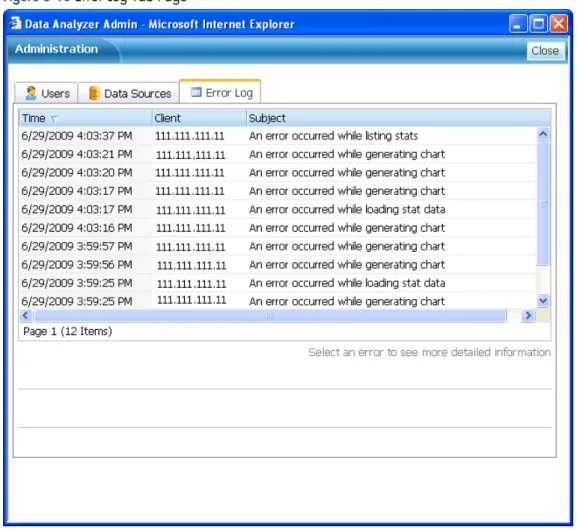Click the scroll left arrow below the list
This screenshot has width=577, height=530.
(x=25, y=315)
